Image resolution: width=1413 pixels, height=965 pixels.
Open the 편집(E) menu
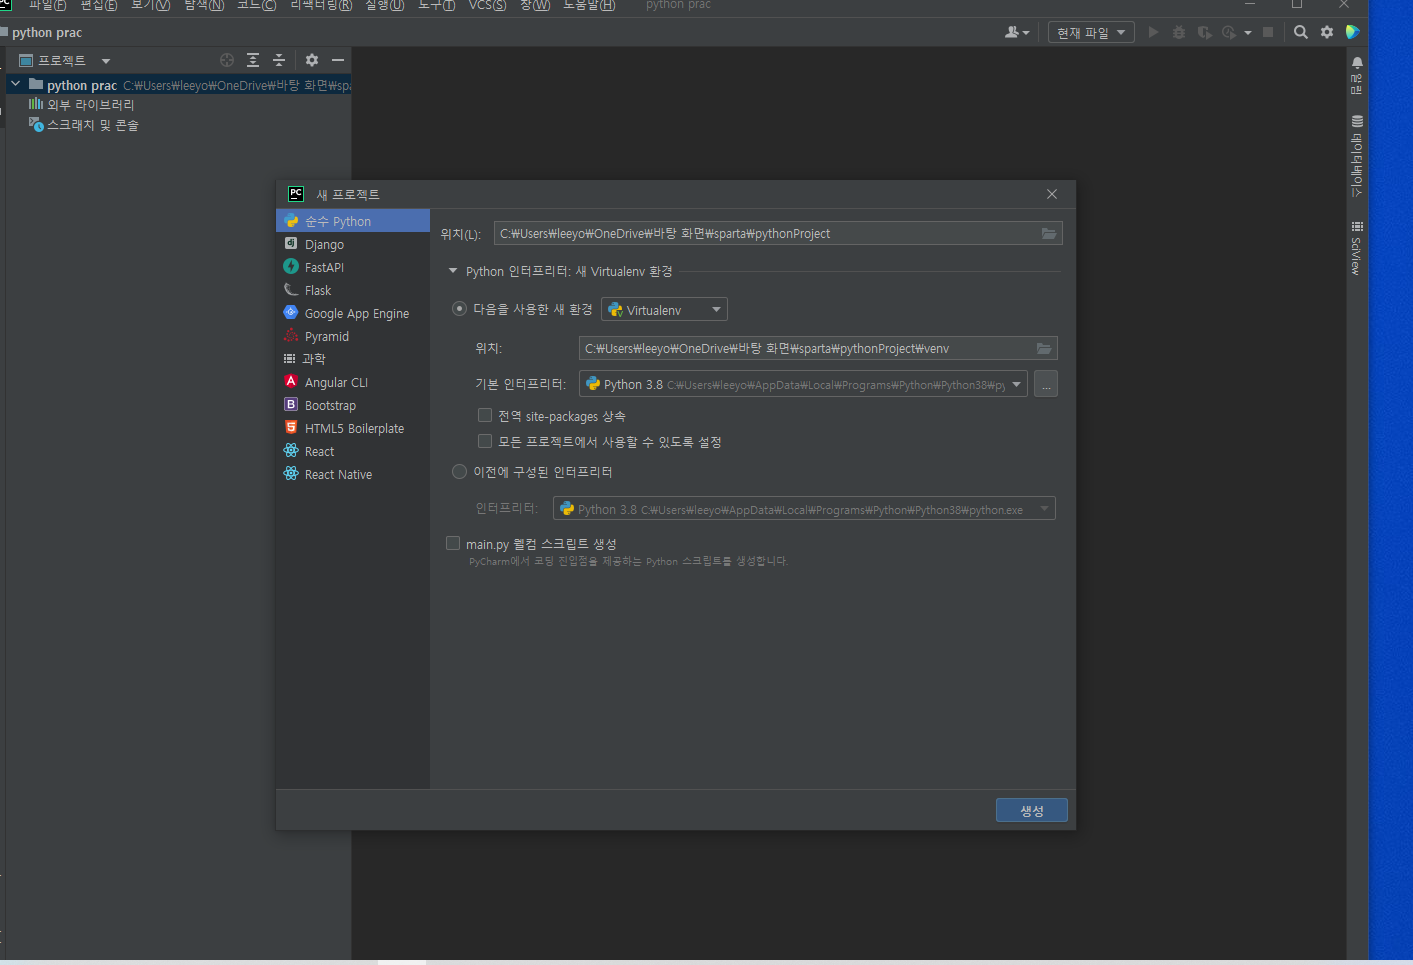pos(99,5)
